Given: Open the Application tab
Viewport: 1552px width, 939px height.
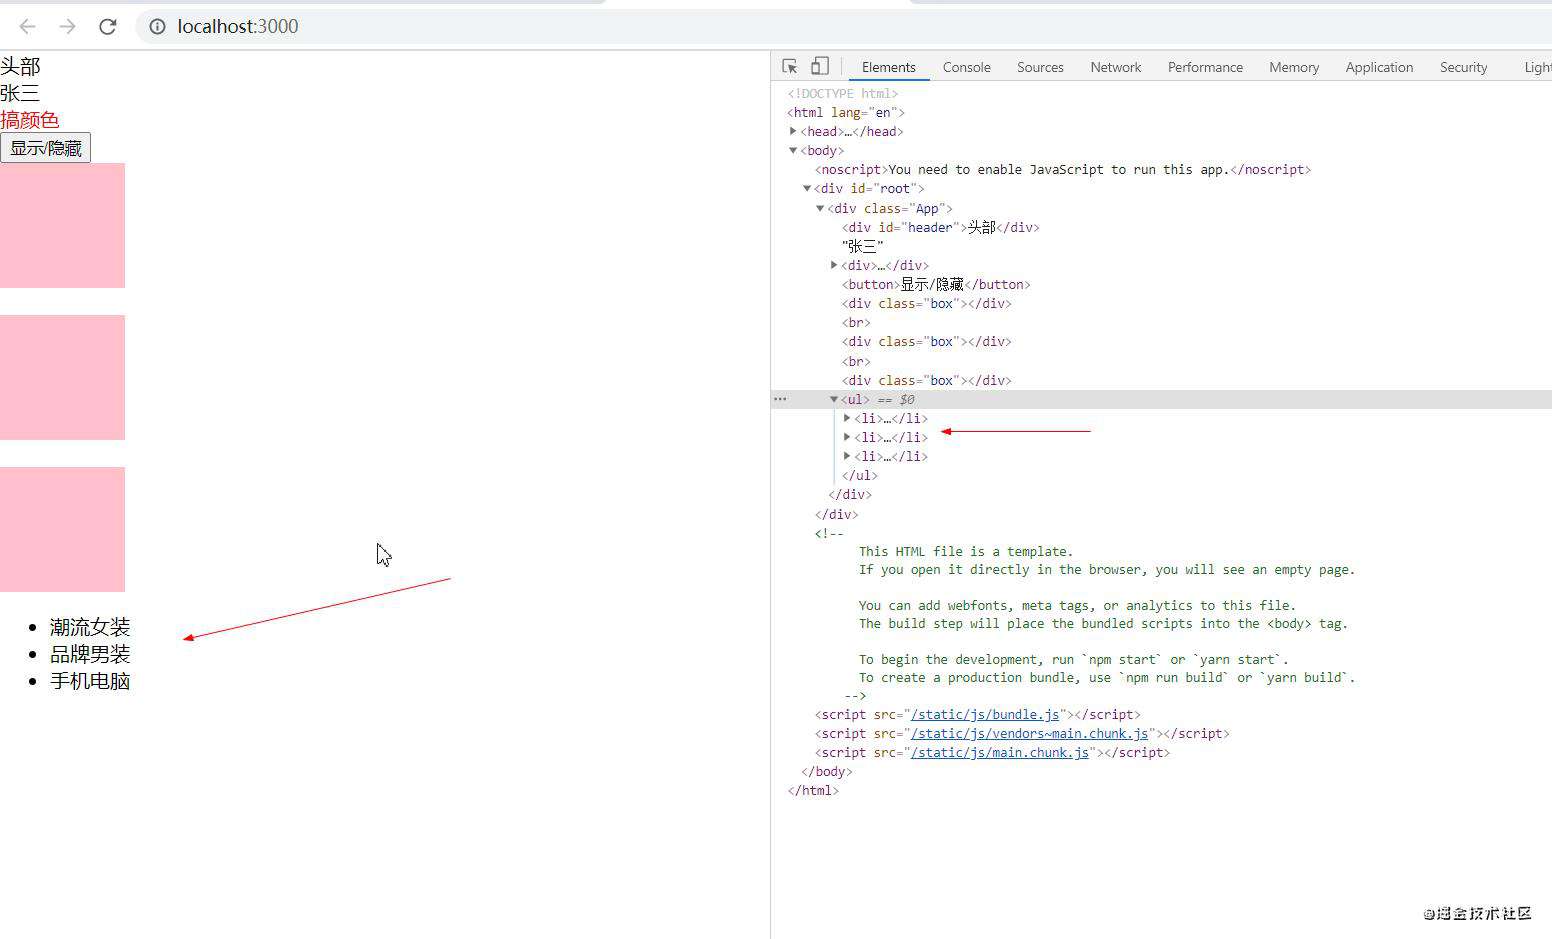Looking at the screenshot, I should [x=1379, y=67].
